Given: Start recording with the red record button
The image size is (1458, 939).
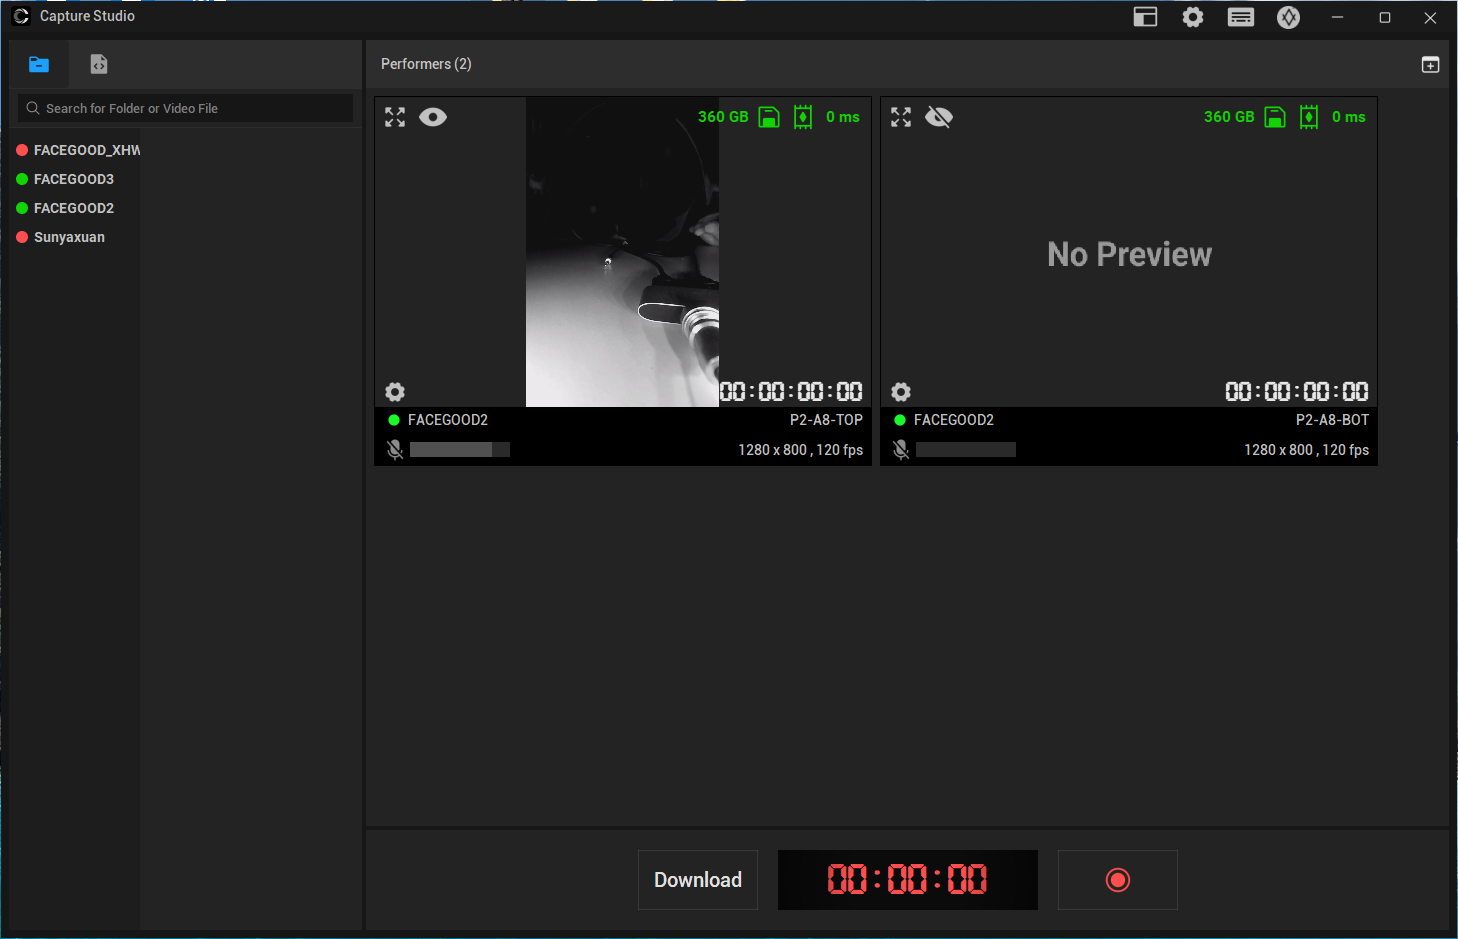Looking at the screenshot, I should 1118,880.
